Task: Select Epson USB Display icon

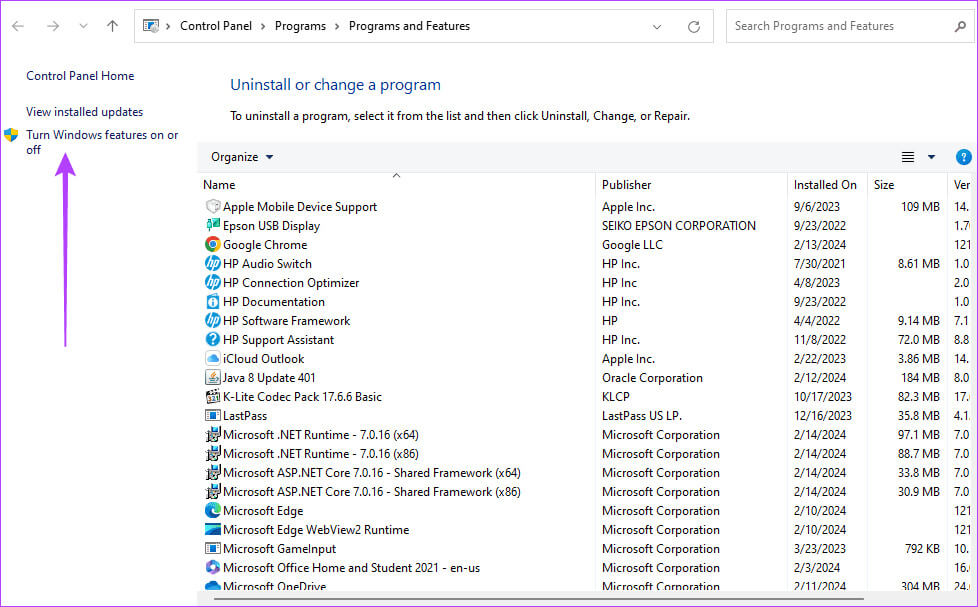Action: click(x=213, y=225)
